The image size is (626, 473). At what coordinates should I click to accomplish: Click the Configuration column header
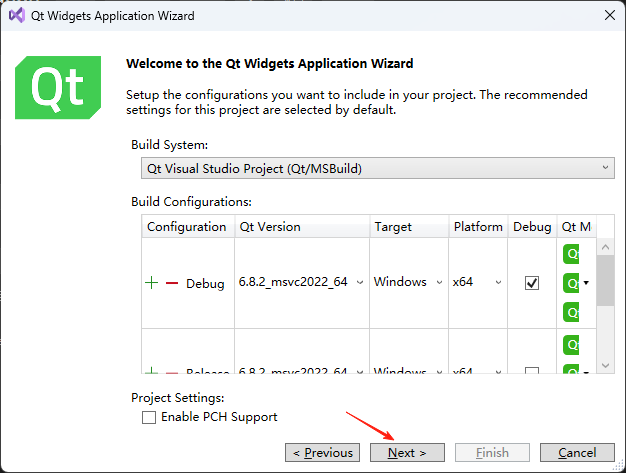pos(188,226)
